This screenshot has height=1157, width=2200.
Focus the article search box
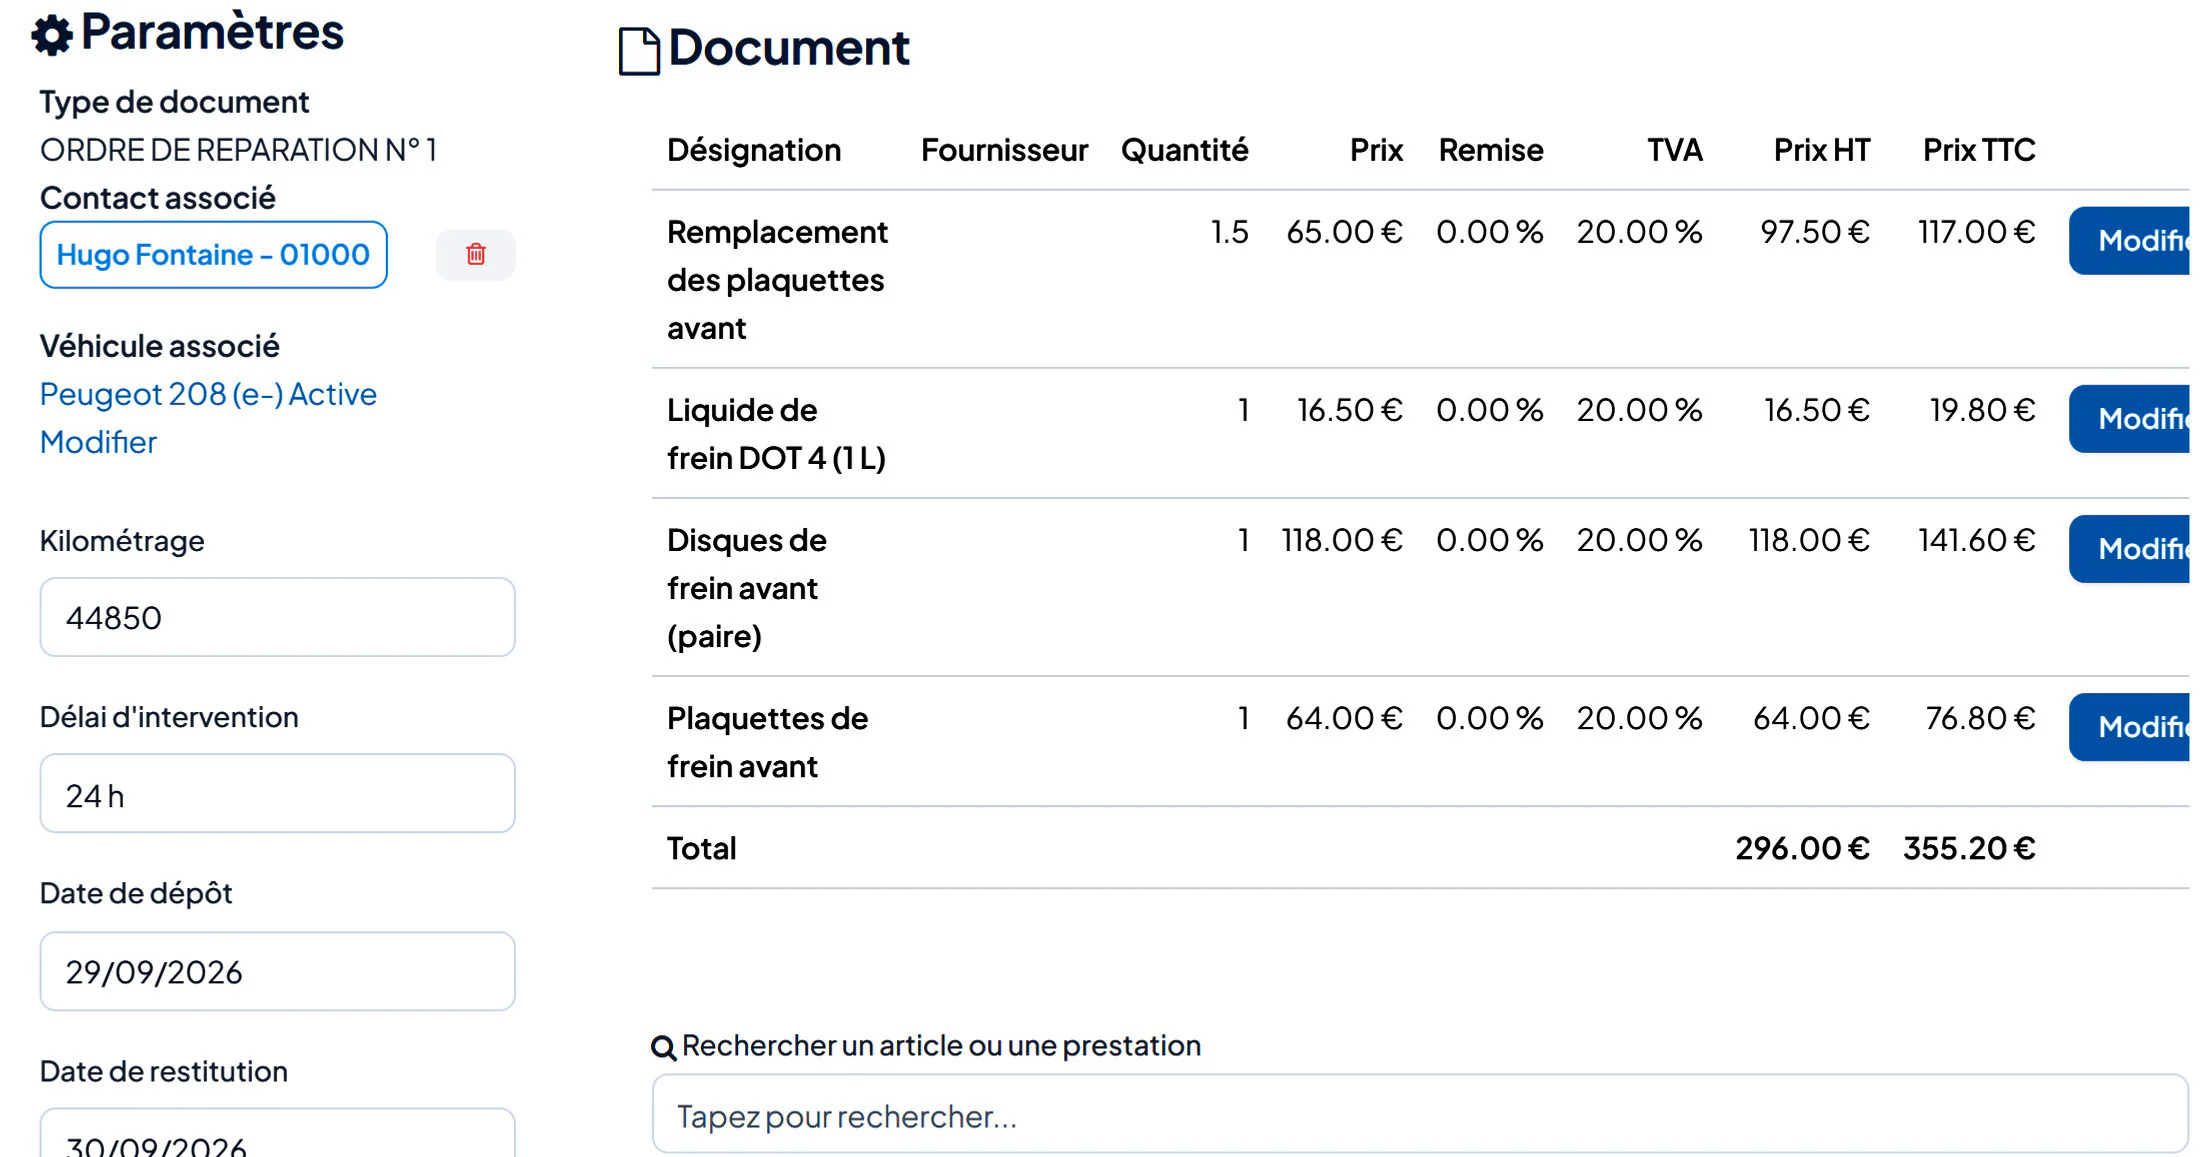point(1420,1115)
